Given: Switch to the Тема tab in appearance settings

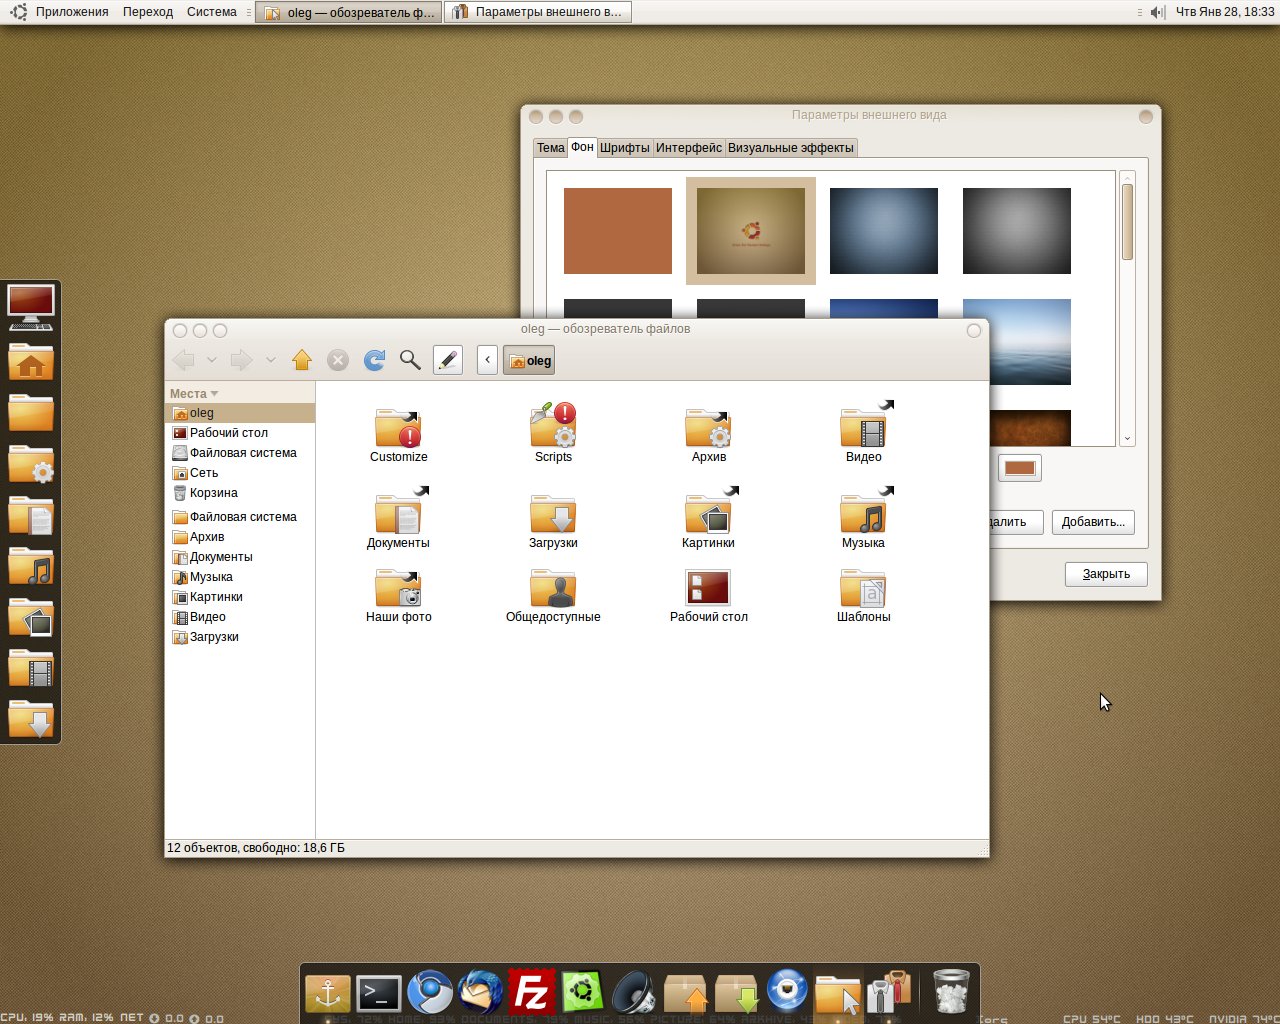Looking at the screenshot, I should 550,148.
